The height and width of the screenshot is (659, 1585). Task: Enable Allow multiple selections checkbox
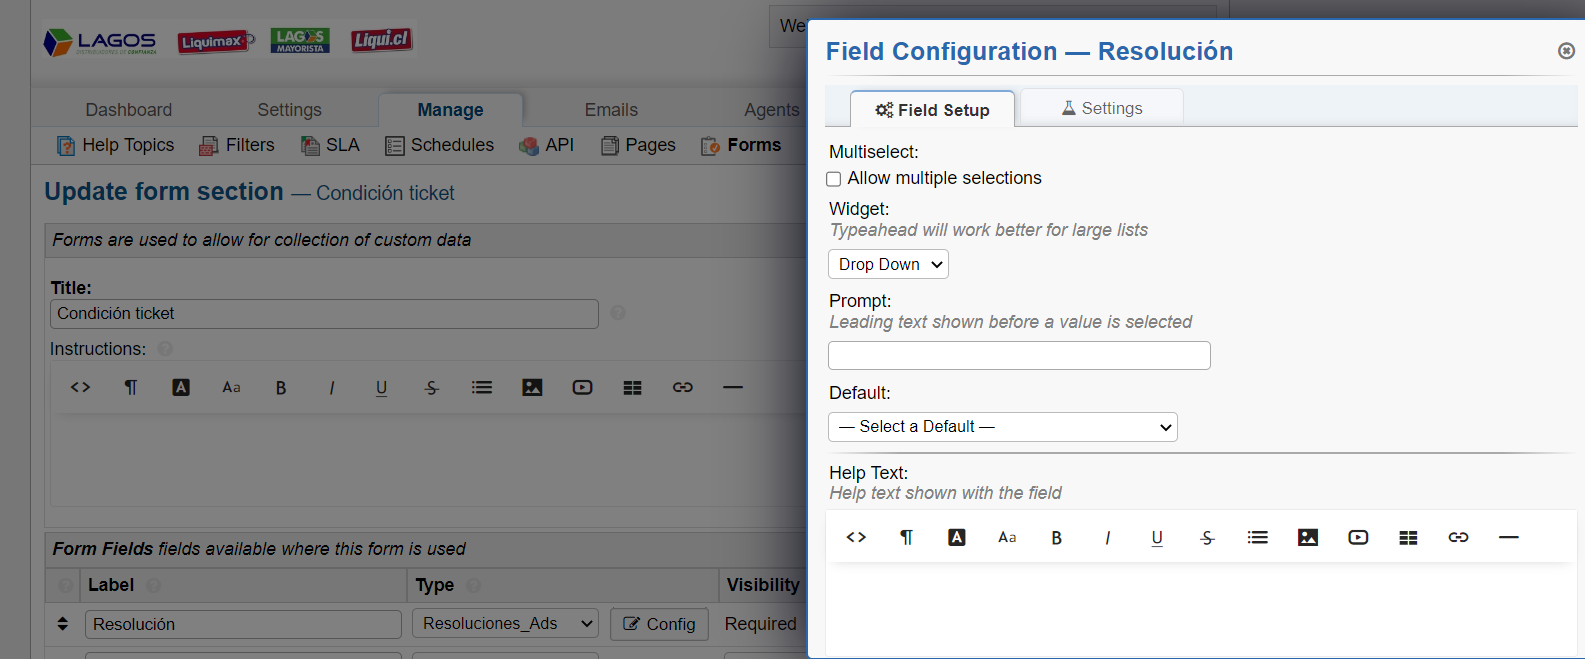click(x=834, y=179)
